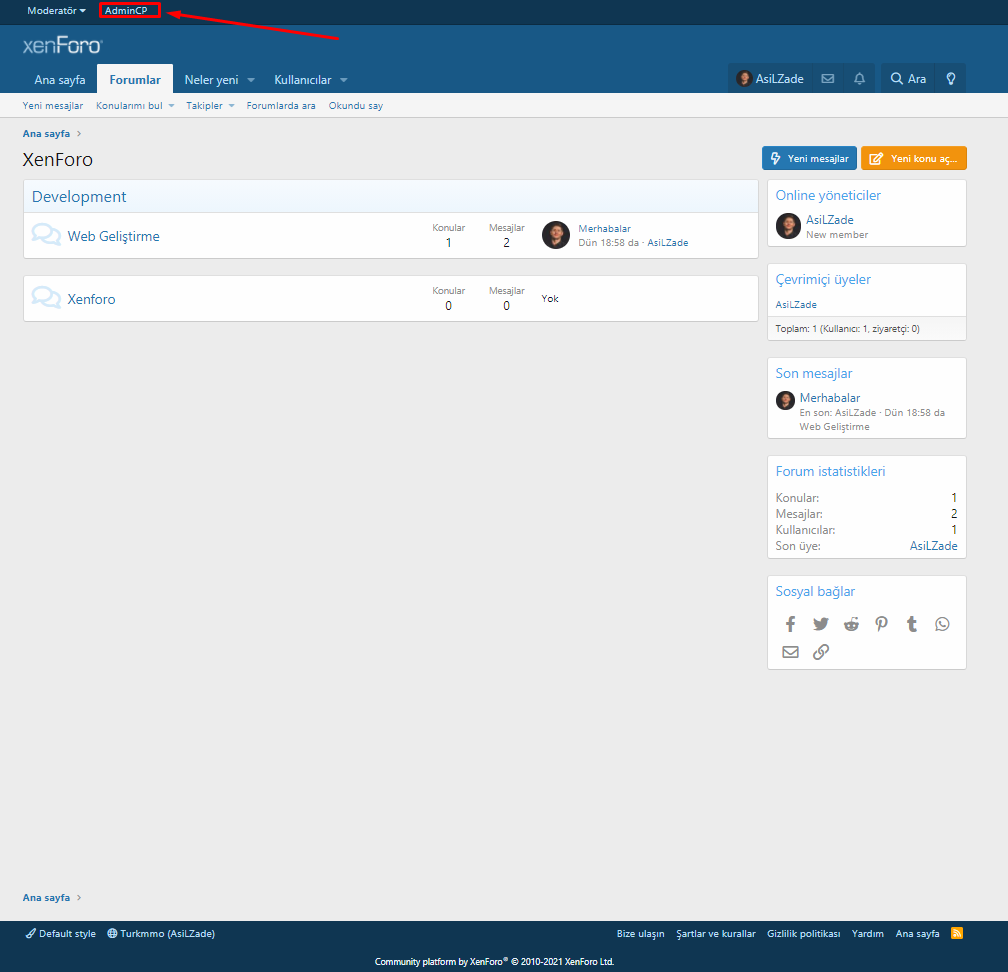The image size is (1008, 972).
Task: Open the Development category header
Action: (x=79, y=197)
